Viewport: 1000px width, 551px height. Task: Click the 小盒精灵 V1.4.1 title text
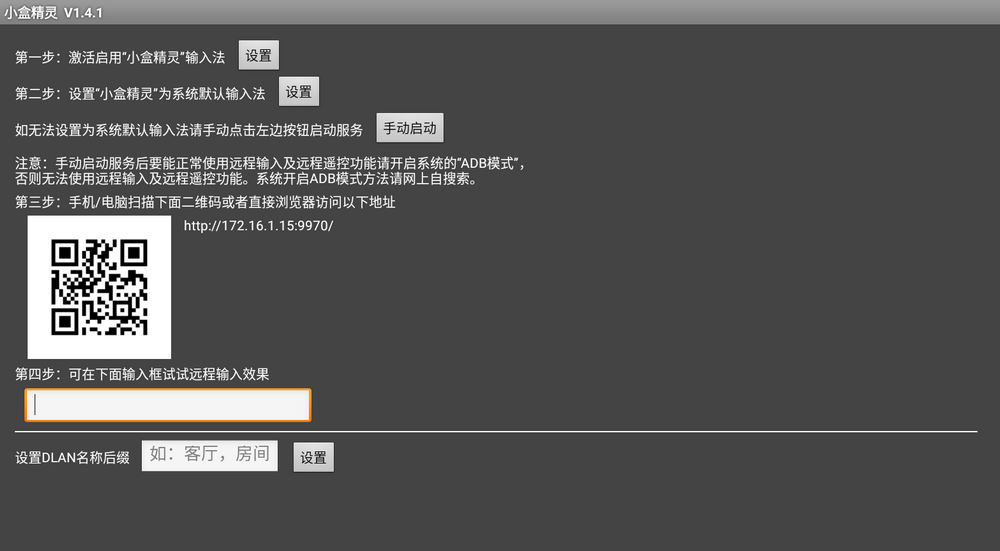pyautogui.click(x=55, y=12)
